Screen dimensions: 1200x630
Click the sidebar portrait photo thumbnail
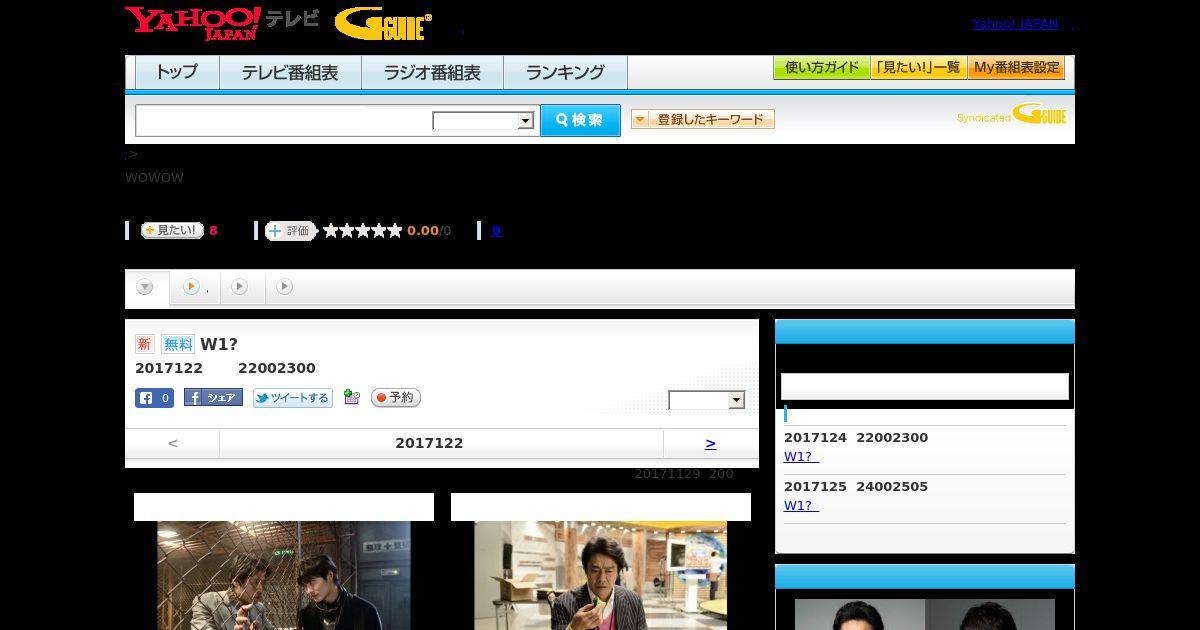click(x=925, y=614)
